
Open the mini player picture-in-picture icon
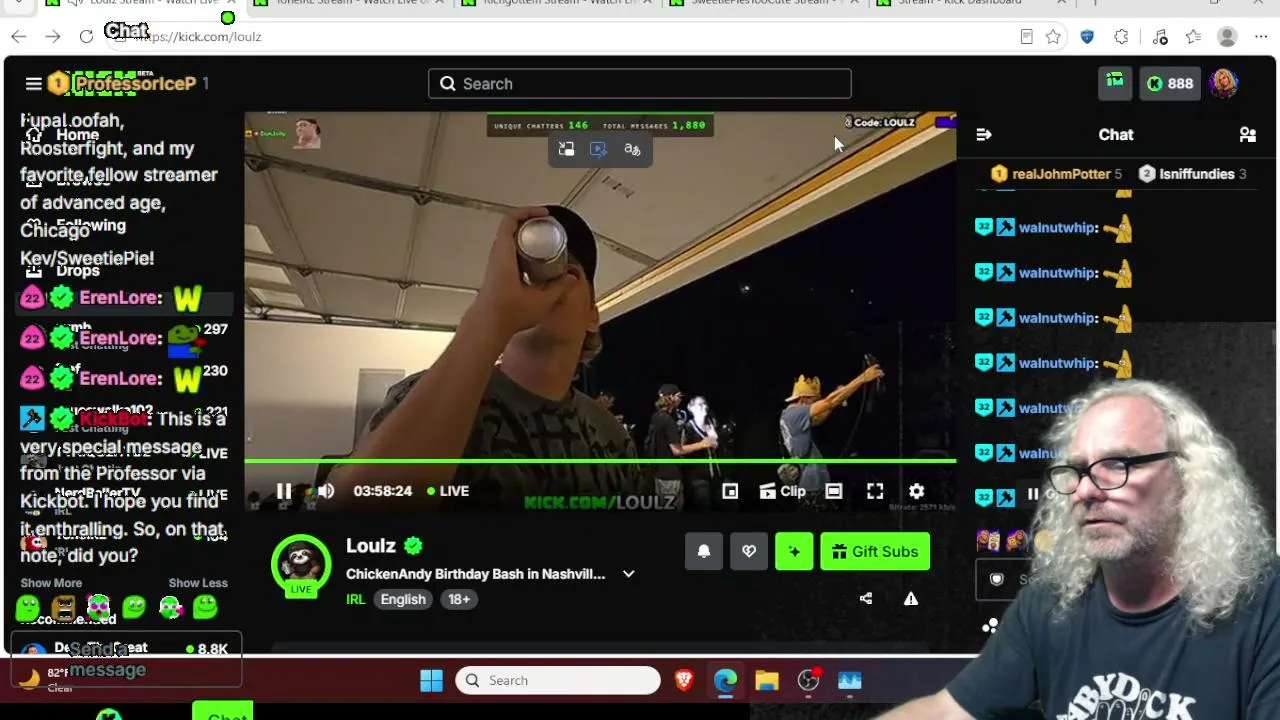tap(730, 491)
